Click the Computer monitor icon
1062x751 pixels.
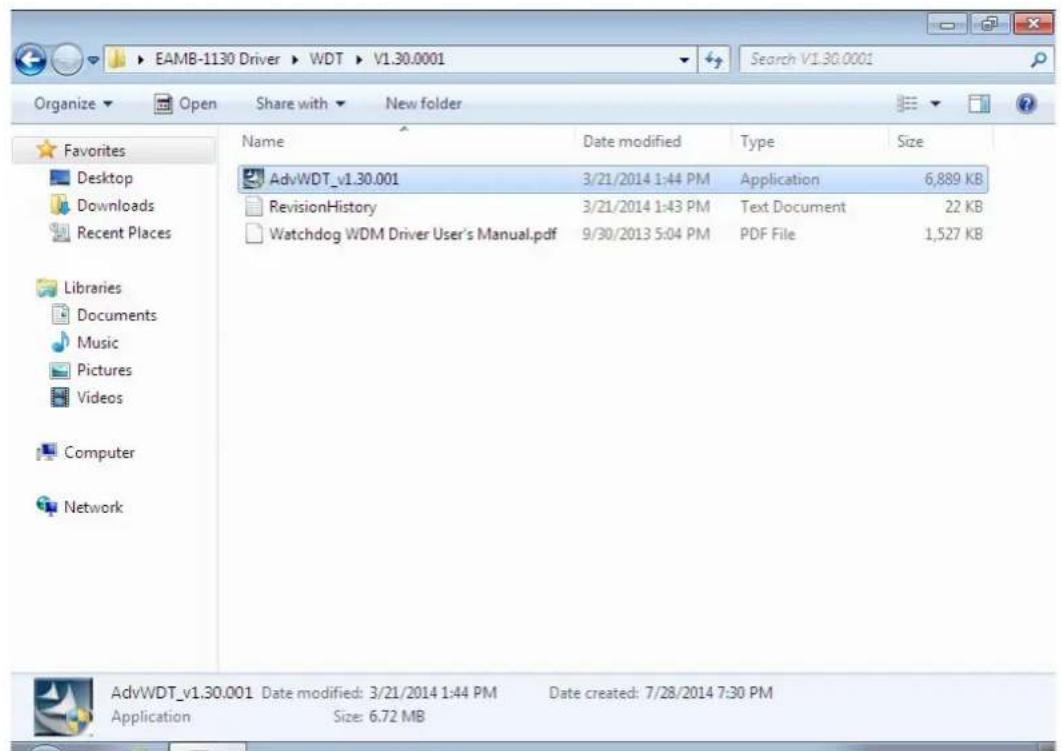pyautogui.click(x=46, y=452)
